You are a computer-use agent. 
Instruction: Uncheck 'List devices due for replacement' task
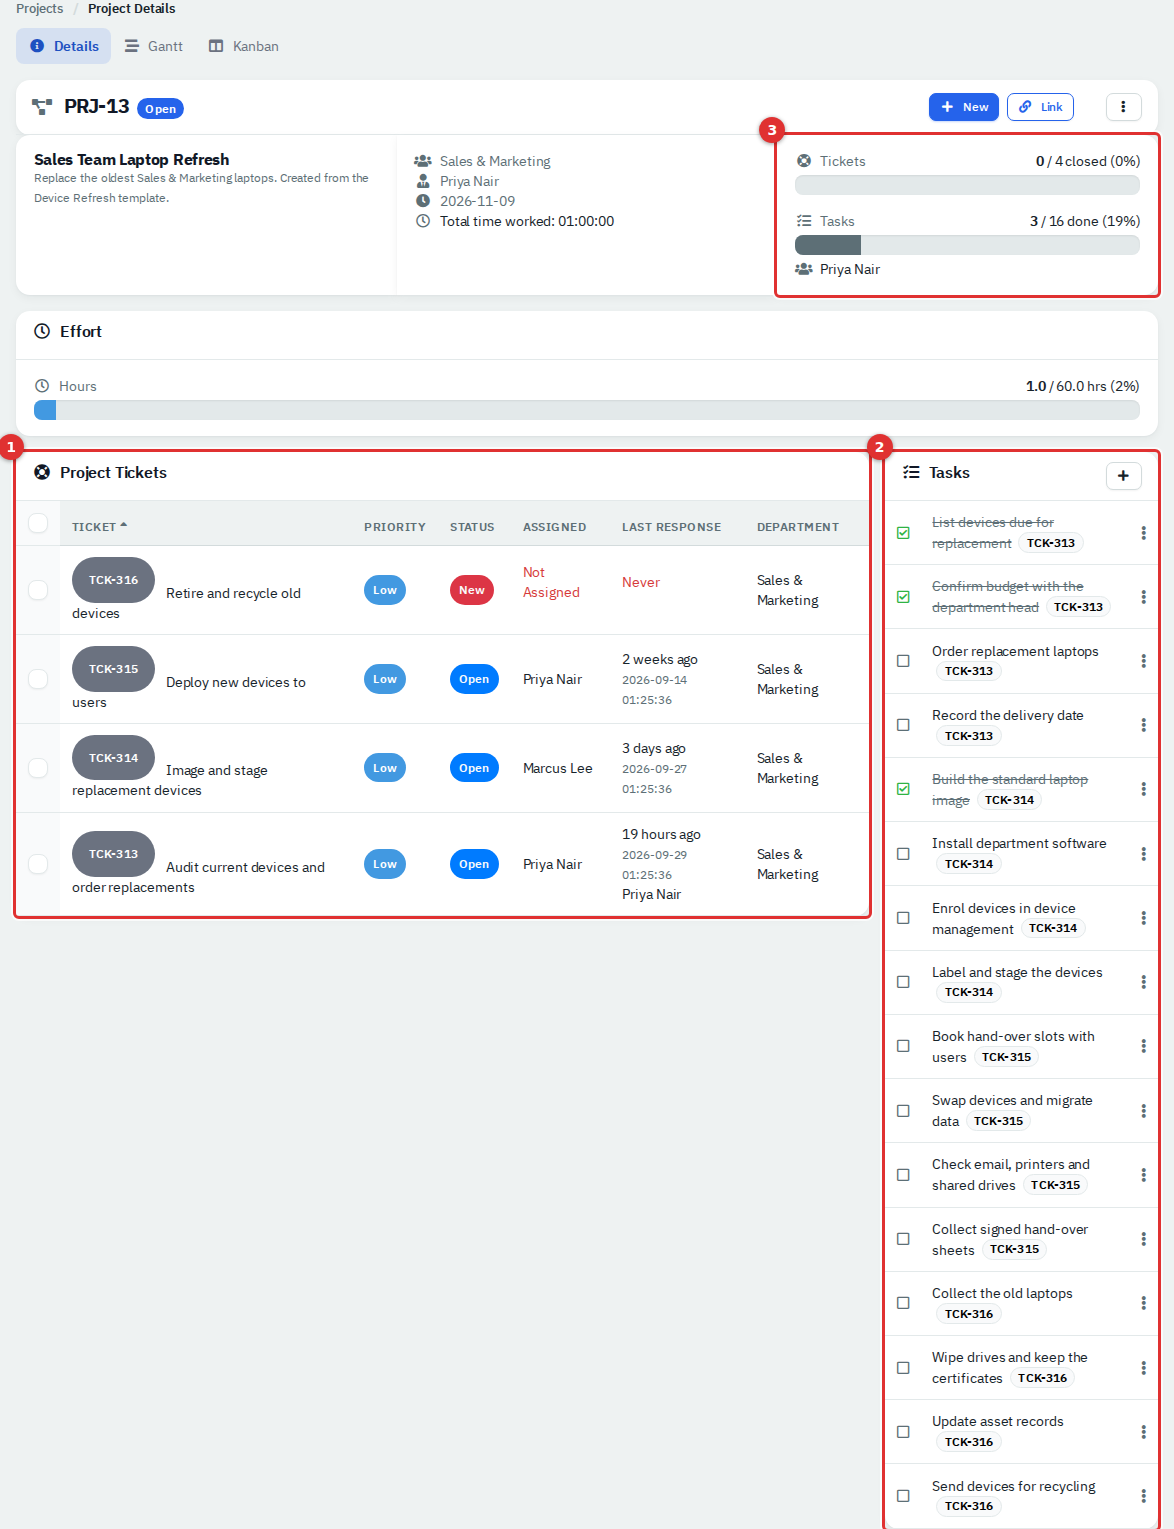[903, 533]
